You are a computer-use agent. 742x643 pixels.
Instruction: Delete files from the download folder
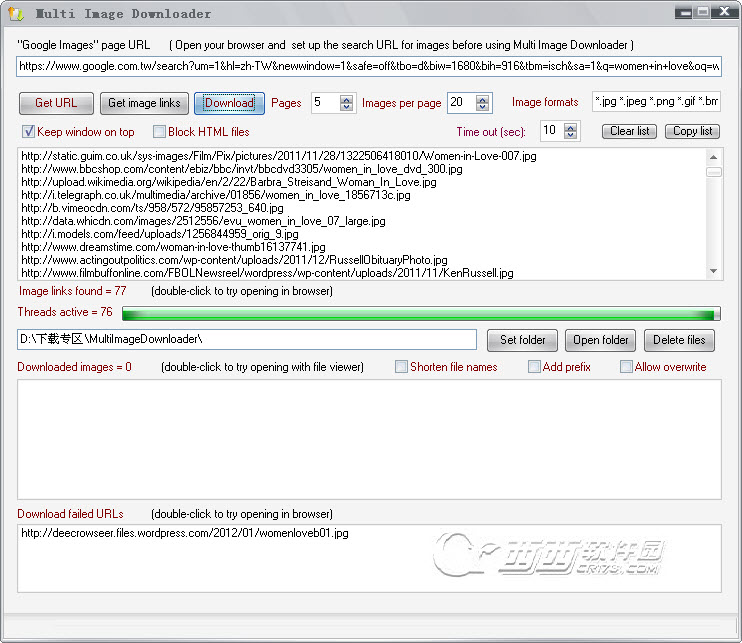(679, 340)
